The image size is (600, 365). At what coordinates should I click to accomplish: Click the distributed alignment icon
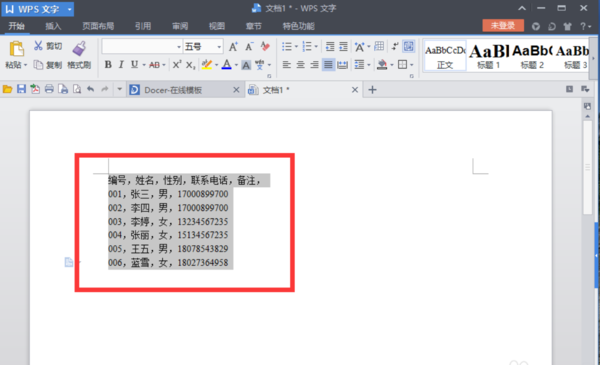(x=342, y=65)
